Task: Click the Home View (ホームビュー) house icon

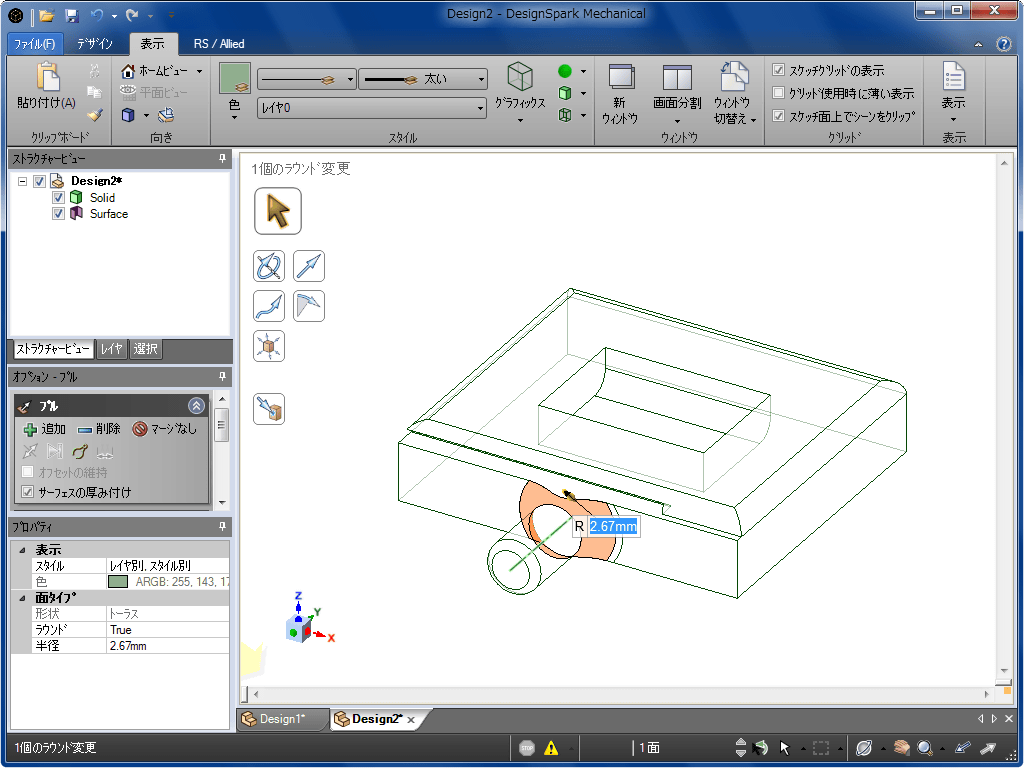Action: tap(128, 71)
